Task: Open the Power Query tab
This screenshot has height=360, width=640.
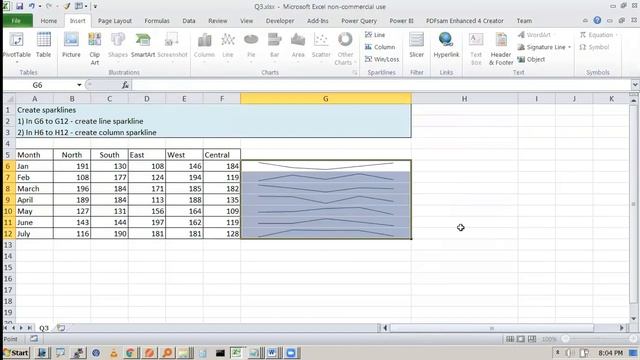Action: pos(359,21)
